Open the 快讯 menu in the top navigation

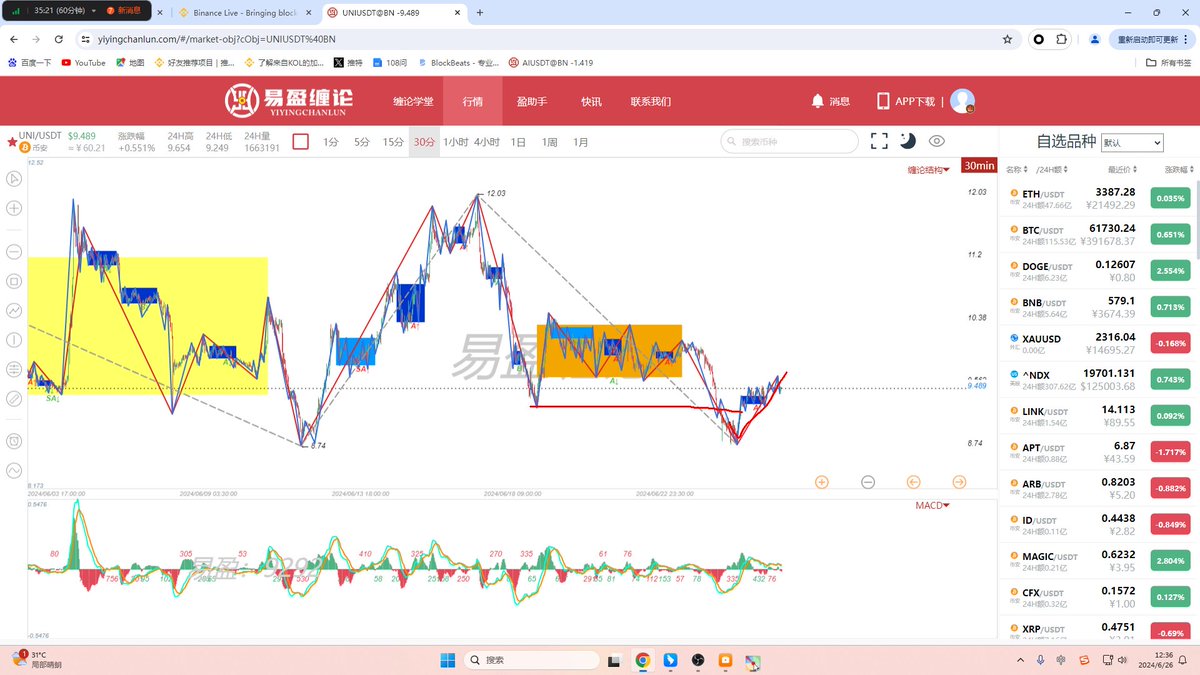pyautogui.click(x=592, y=100)
